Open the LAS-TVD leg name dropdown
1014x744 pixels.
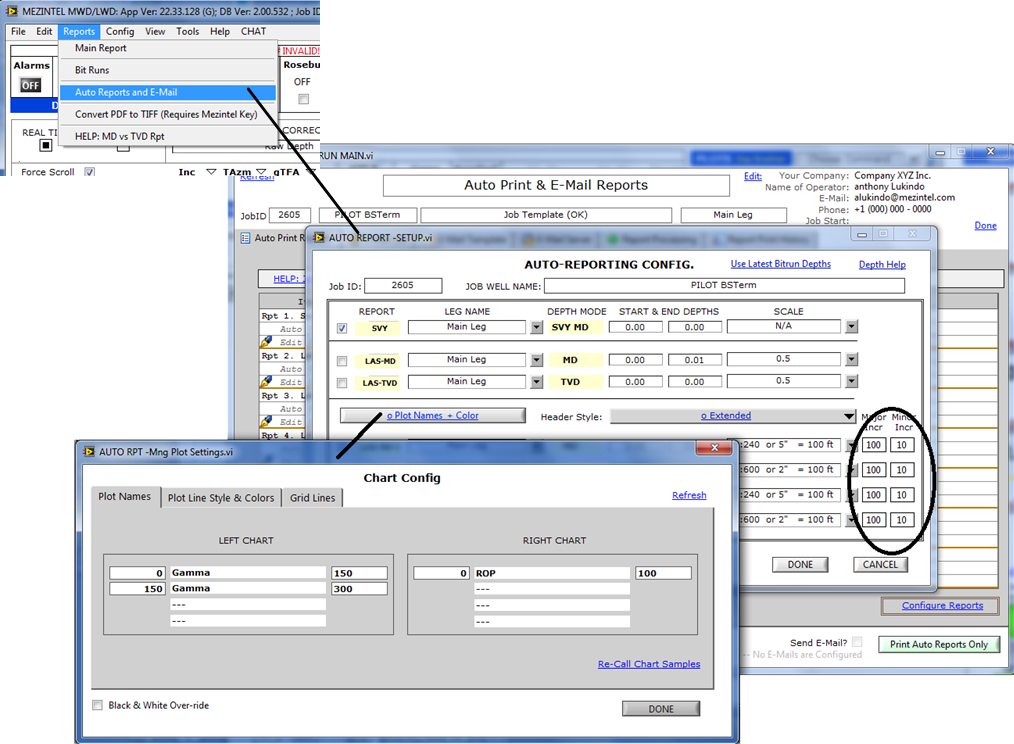[x=537, y=382]
